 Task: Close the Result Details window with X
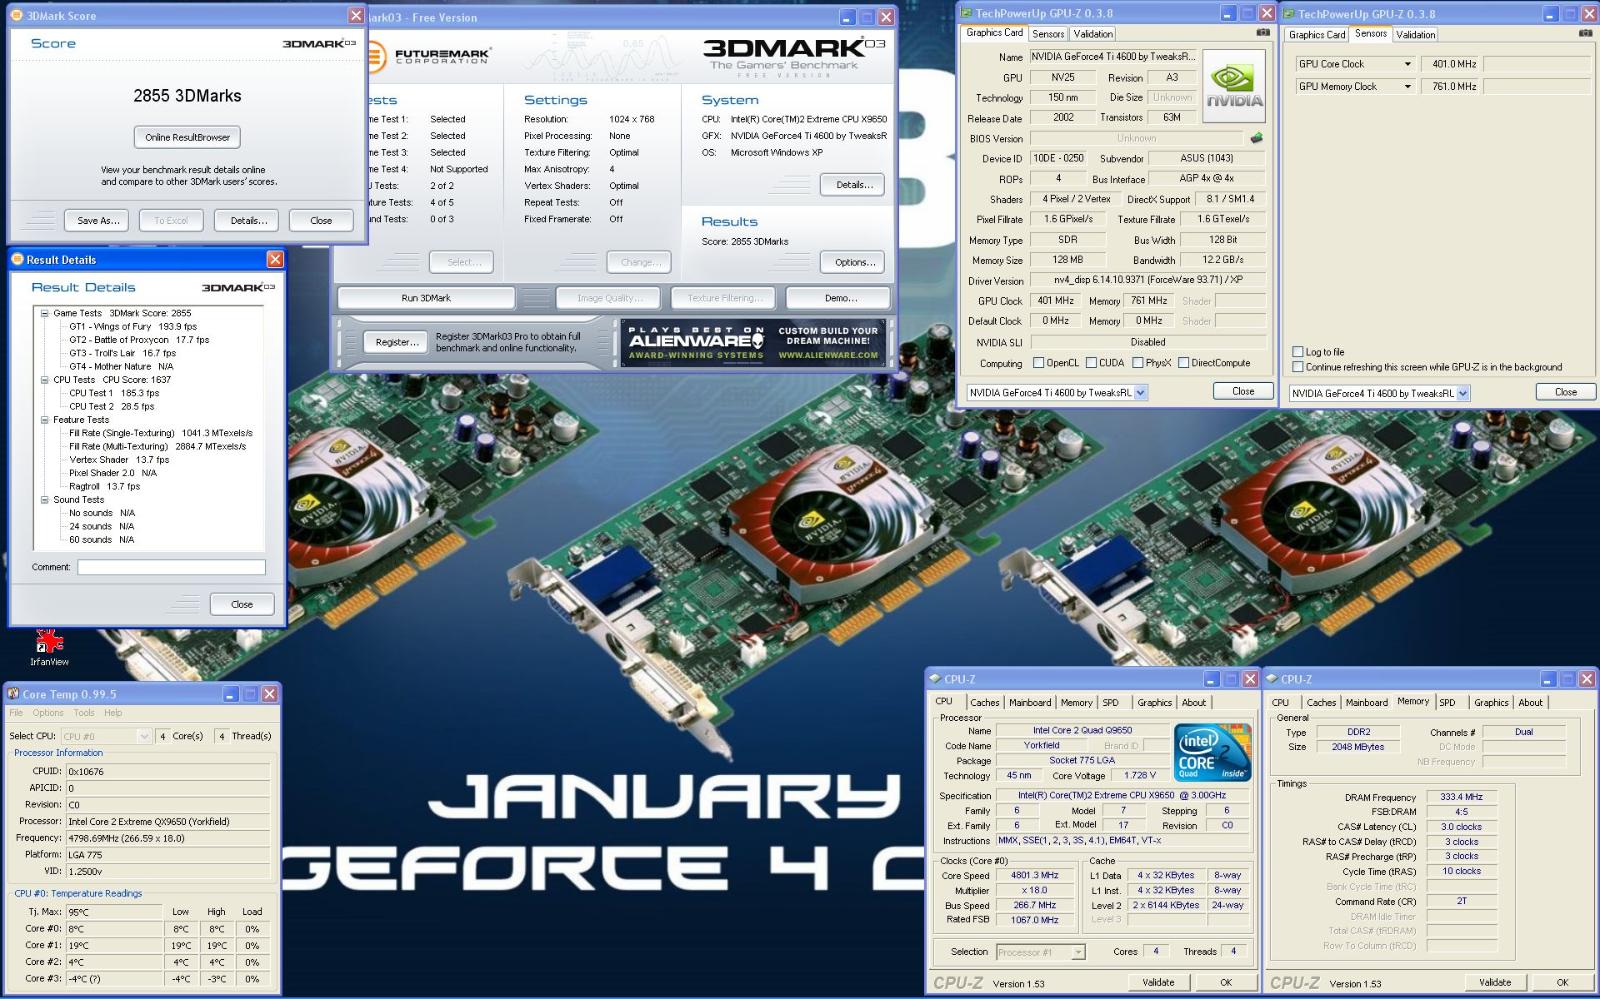click(275, 259)
